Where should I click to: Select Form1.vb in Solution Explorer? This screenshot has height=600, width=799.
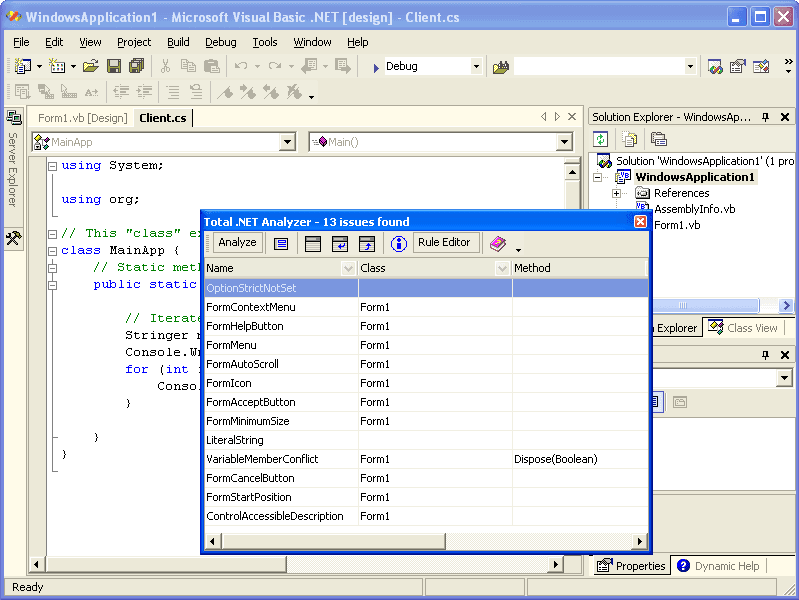[x=677, y=225]
